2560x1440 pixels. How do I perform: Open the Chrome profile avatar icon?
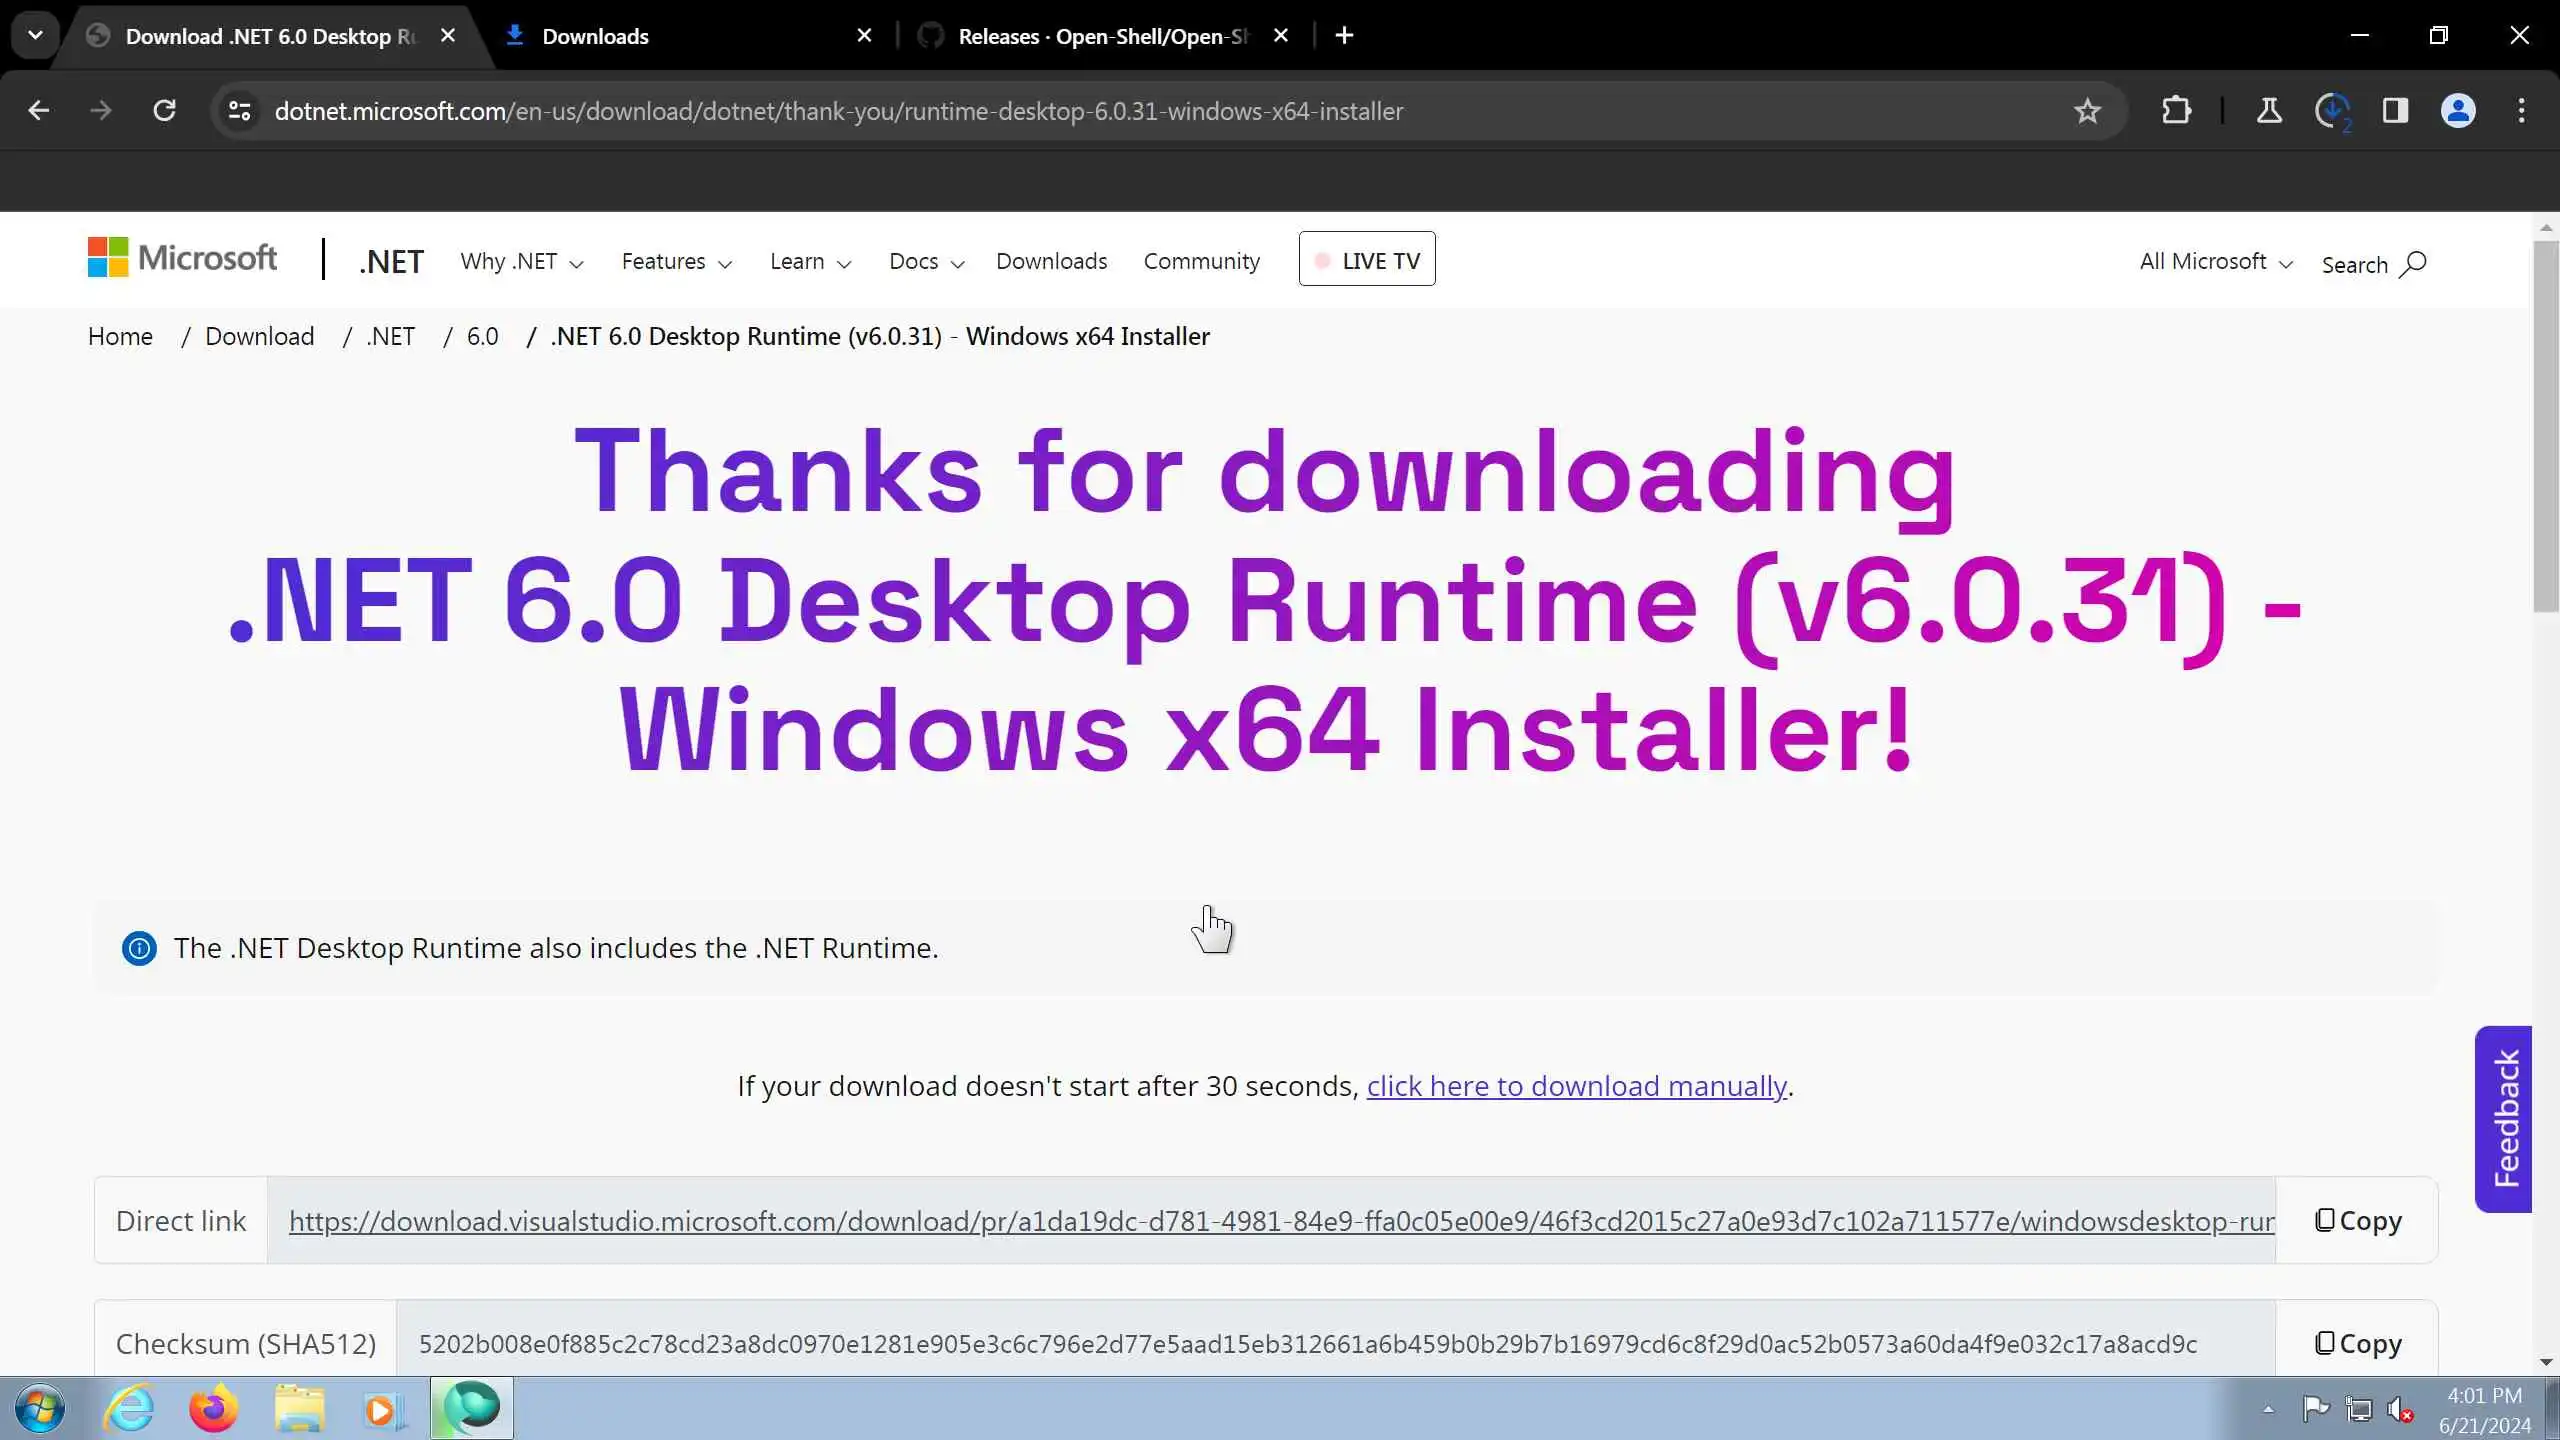tap(2458, 111)
